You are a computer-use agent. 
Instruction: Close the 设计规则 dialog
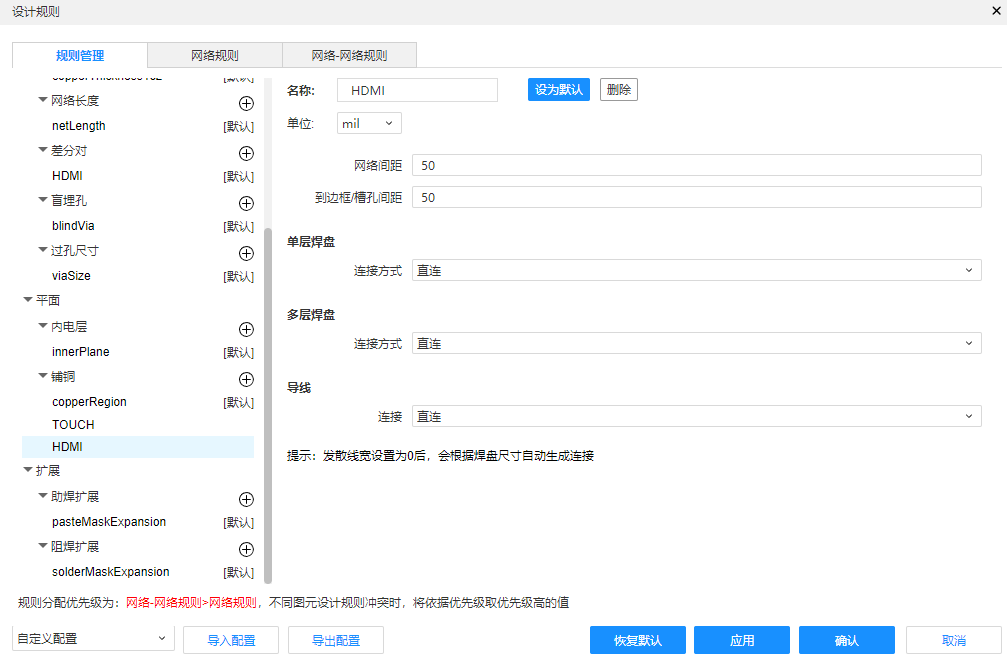click(x=996, y=11)
